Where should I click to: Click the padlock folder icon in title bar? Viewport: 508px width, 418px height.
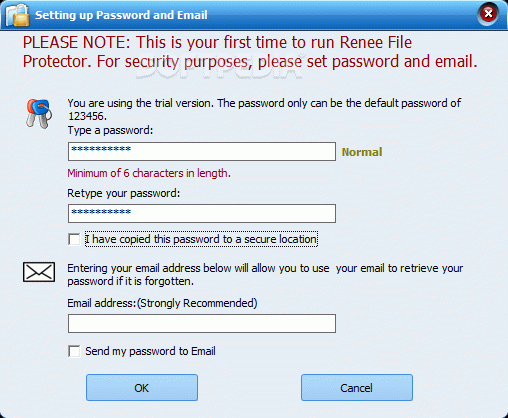17,15
